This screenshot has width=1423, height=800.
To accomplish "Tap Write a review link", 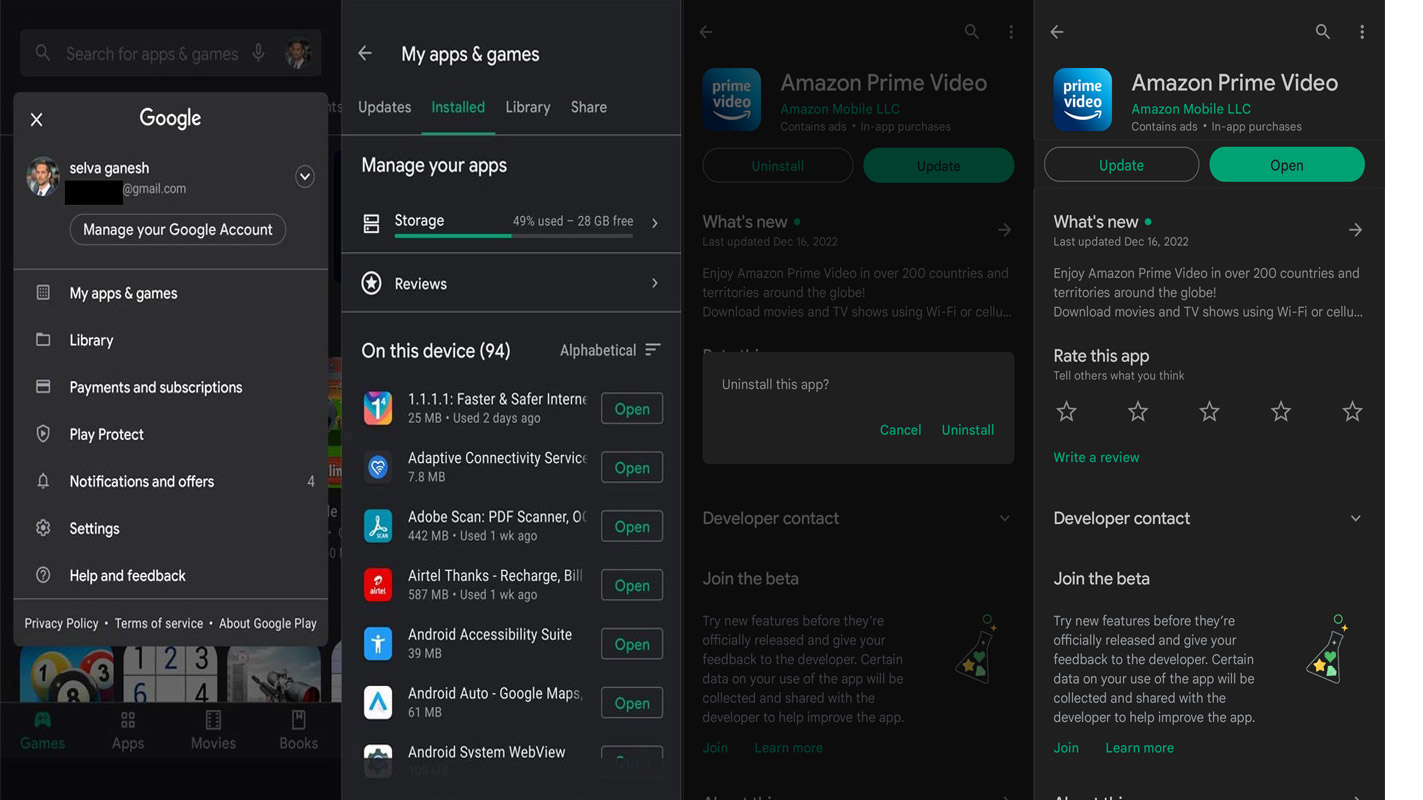I will click(1096, 457).
